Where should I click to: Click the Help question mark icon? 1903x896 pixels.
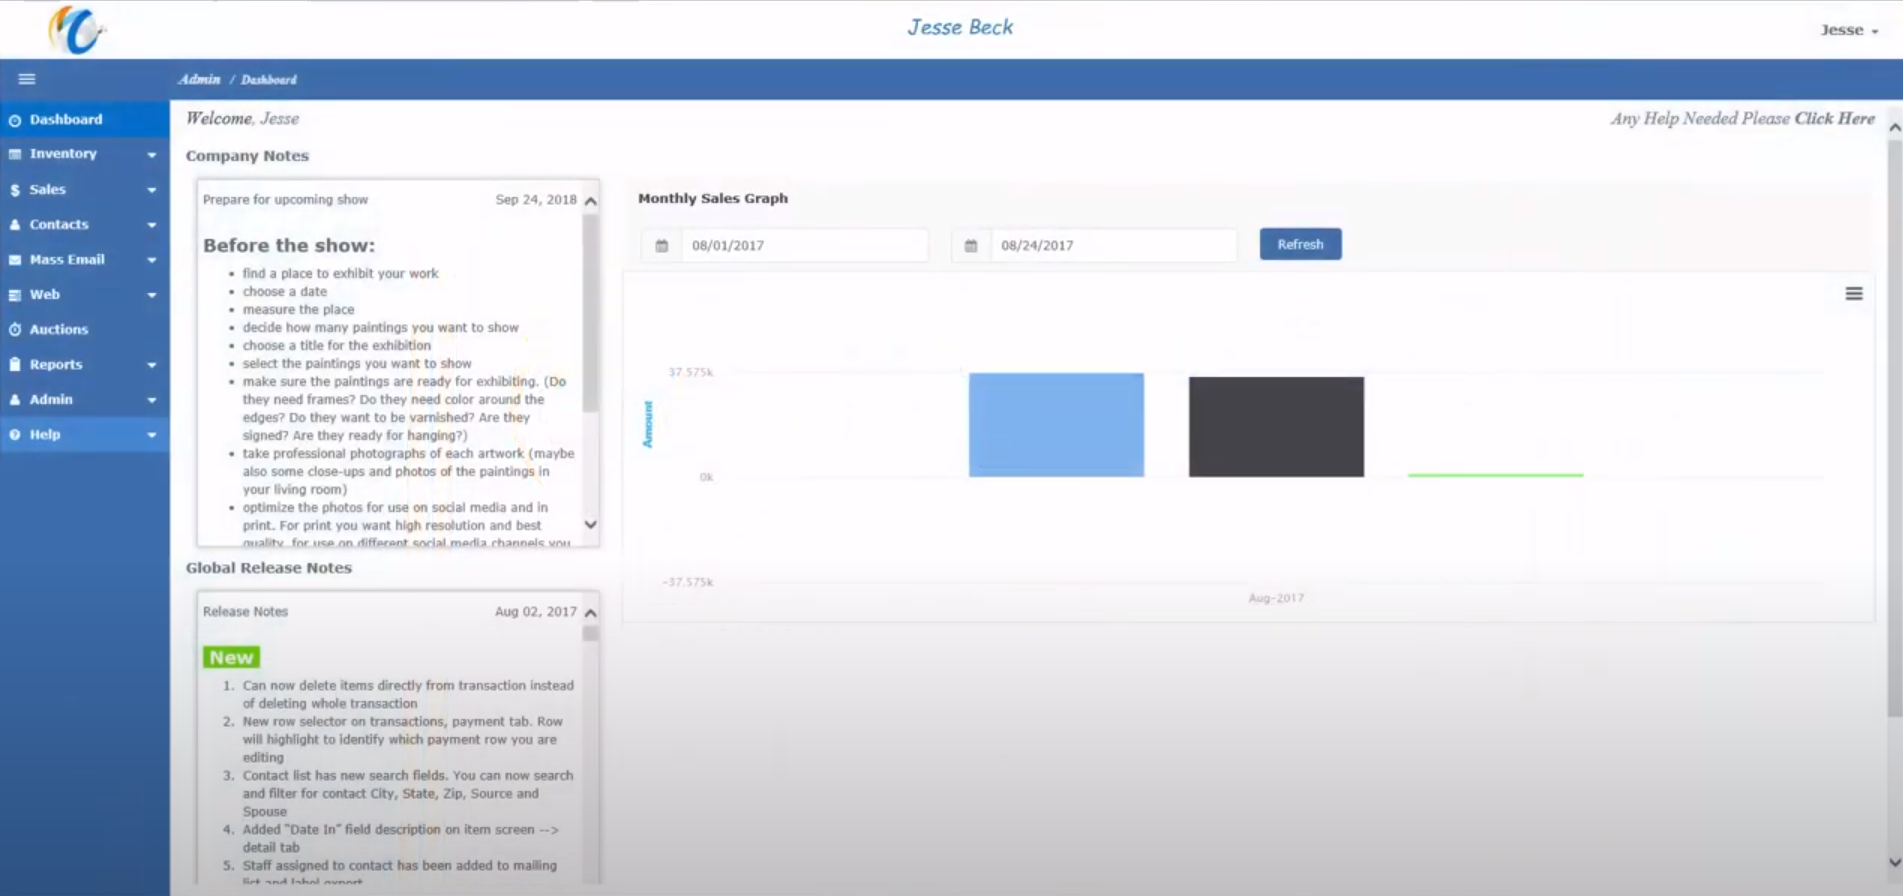click(x=15, y=435)
